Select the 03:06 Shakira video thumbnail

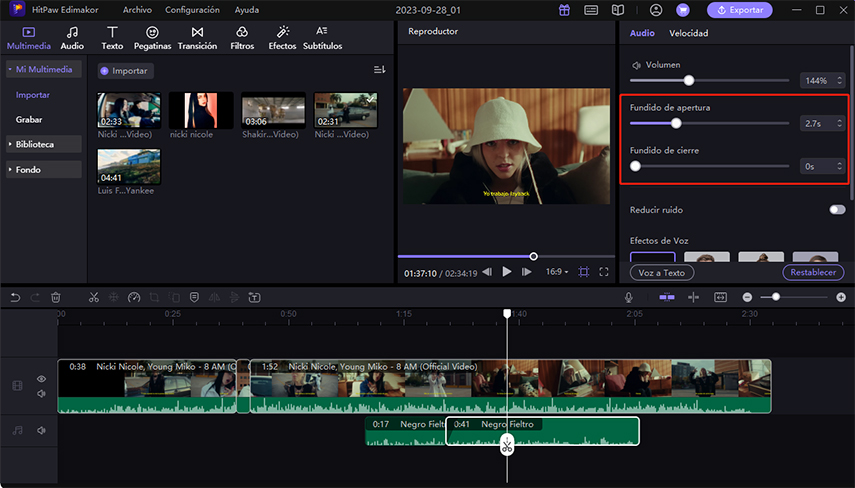tap(274, 110)
